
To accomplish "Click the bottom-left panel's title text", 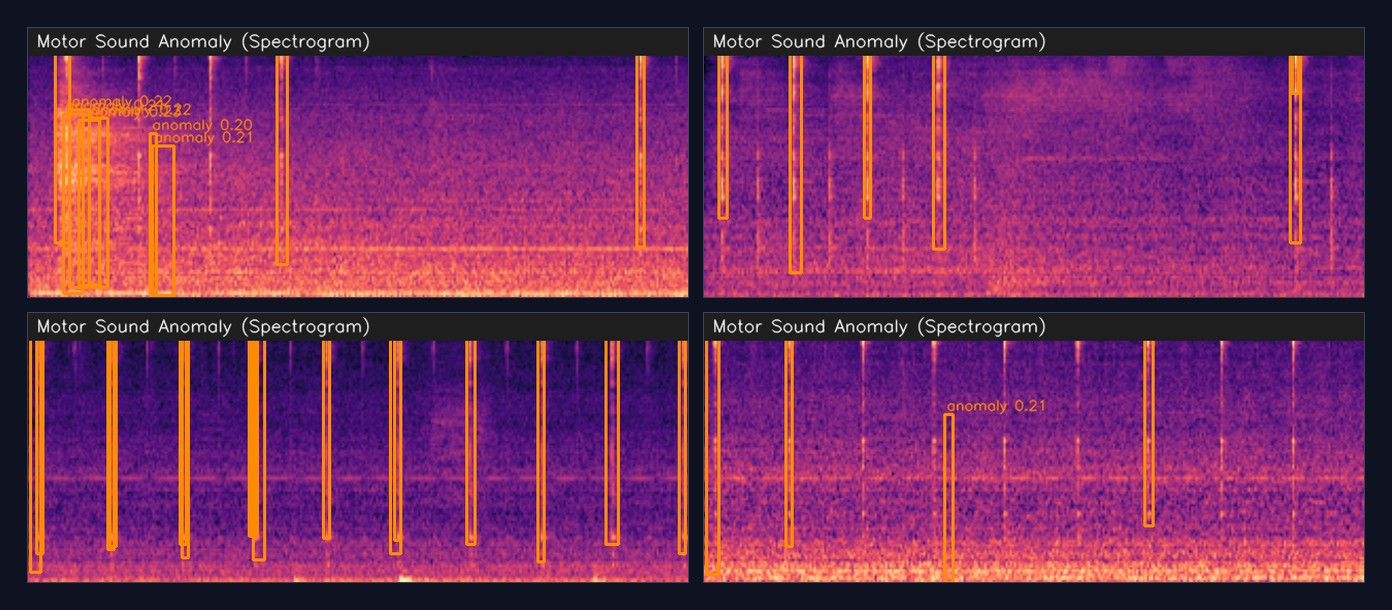I will point(204,327).
